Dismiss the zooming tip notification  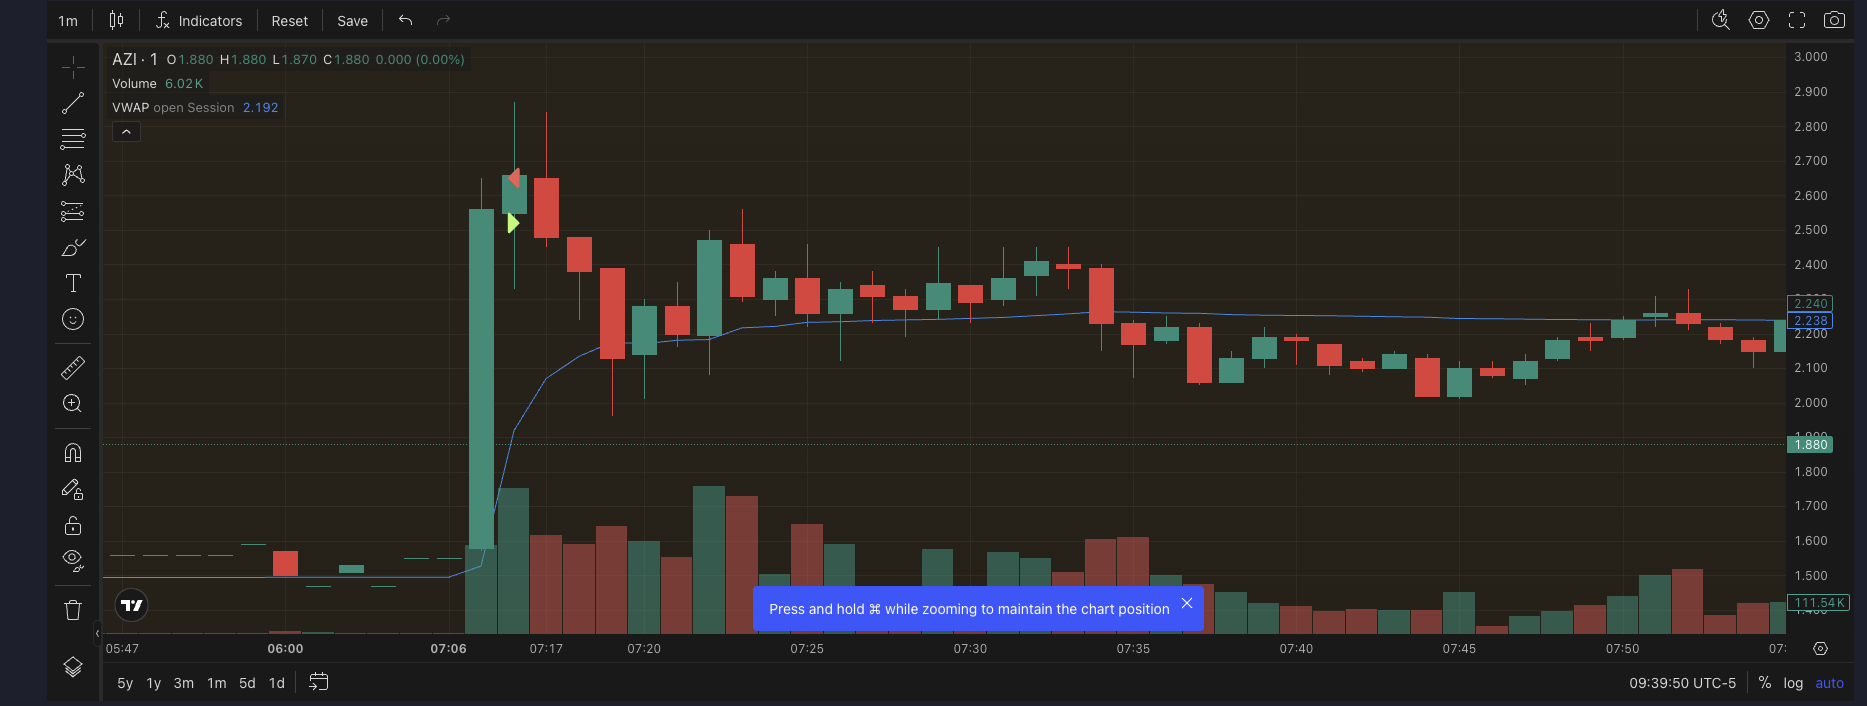click(x=1187, y=603)
